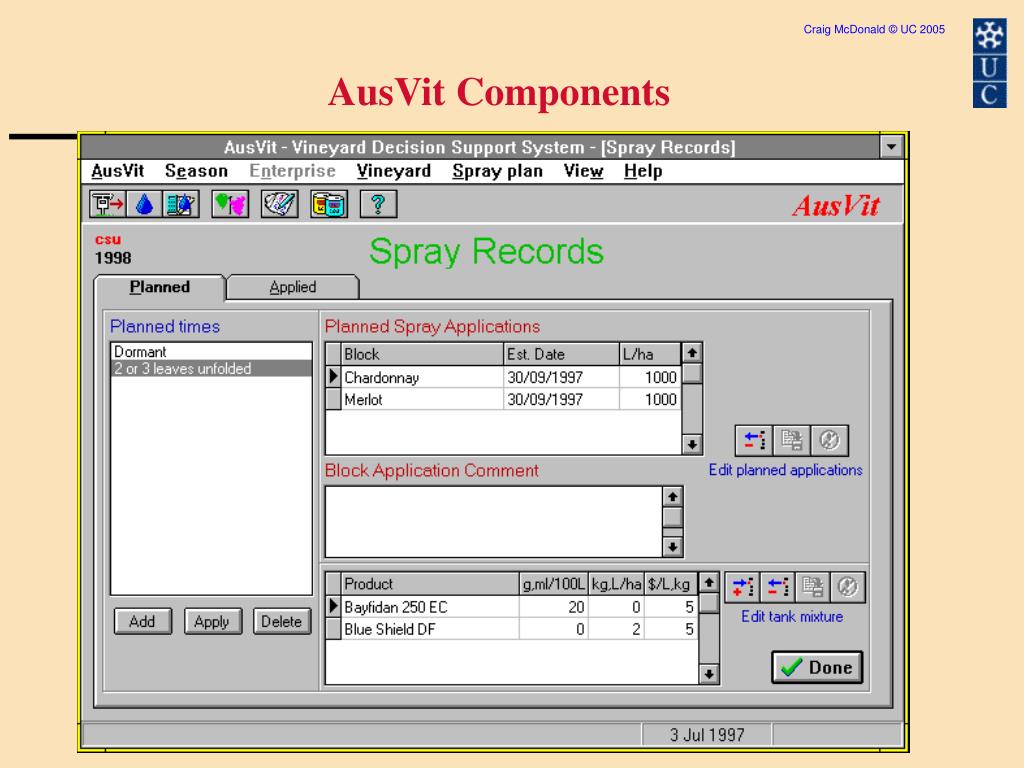Click the Product column header
Viewport: 1024px width, 768px height.
point(430,584)
